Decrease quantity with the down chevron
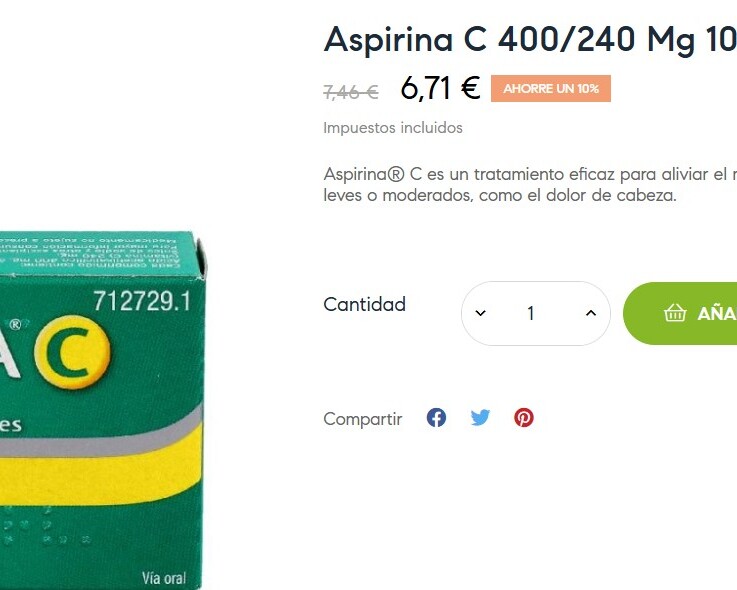The width and height of the screenshot is (737, 590). 480,313
